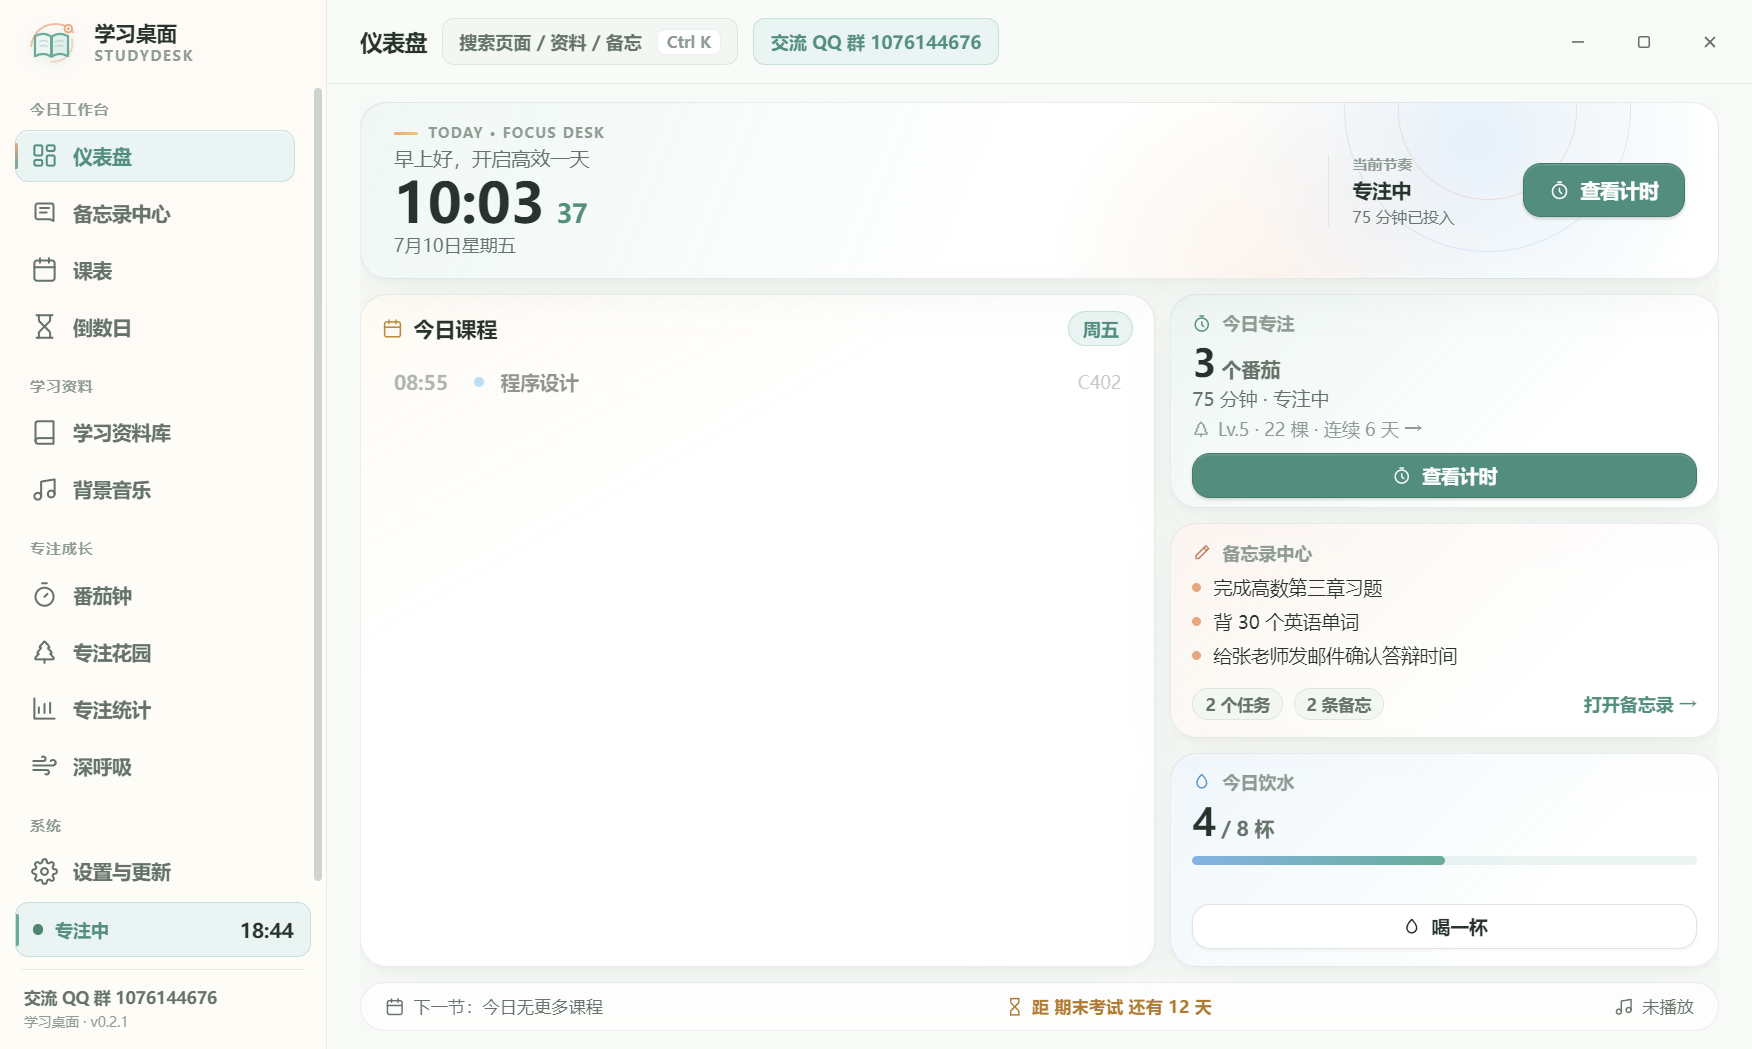Image resolution: width=1752 pixels, height=1049 pixels.
Task: Click the water drop icon beside 今日饮水
Action: pos(1202,782)
